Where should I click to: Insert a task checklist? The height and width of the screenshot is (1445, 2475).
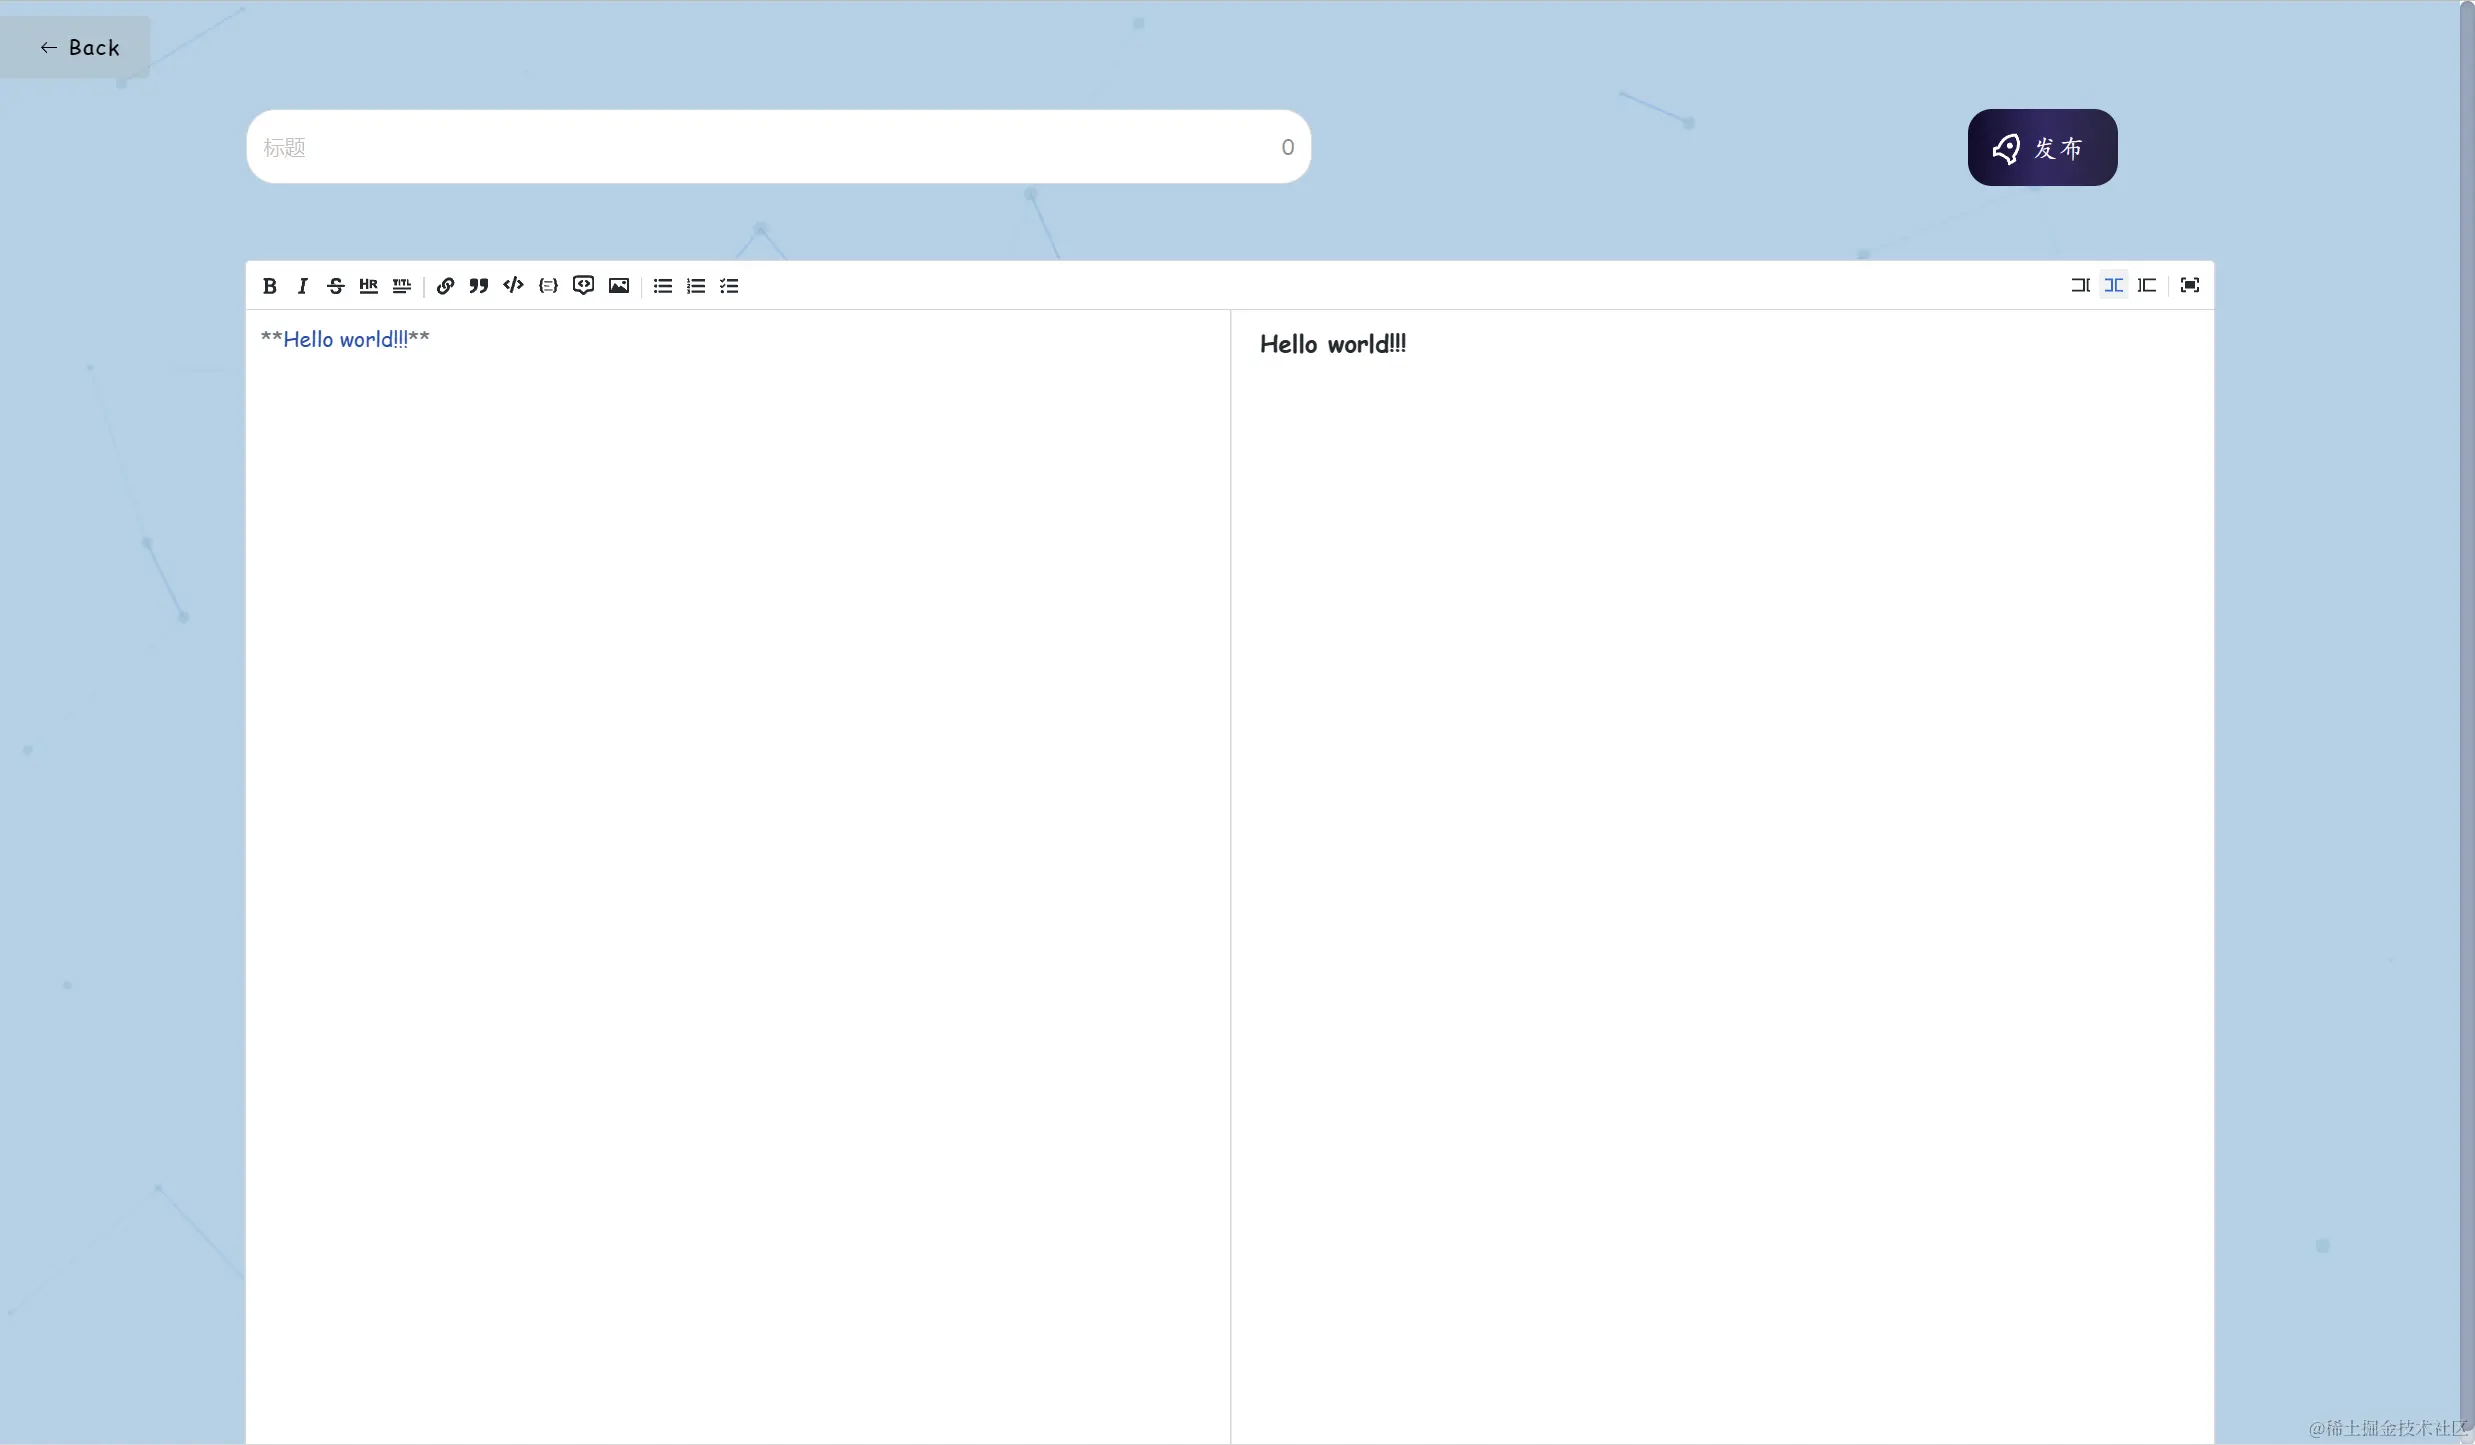coord(730,286)
